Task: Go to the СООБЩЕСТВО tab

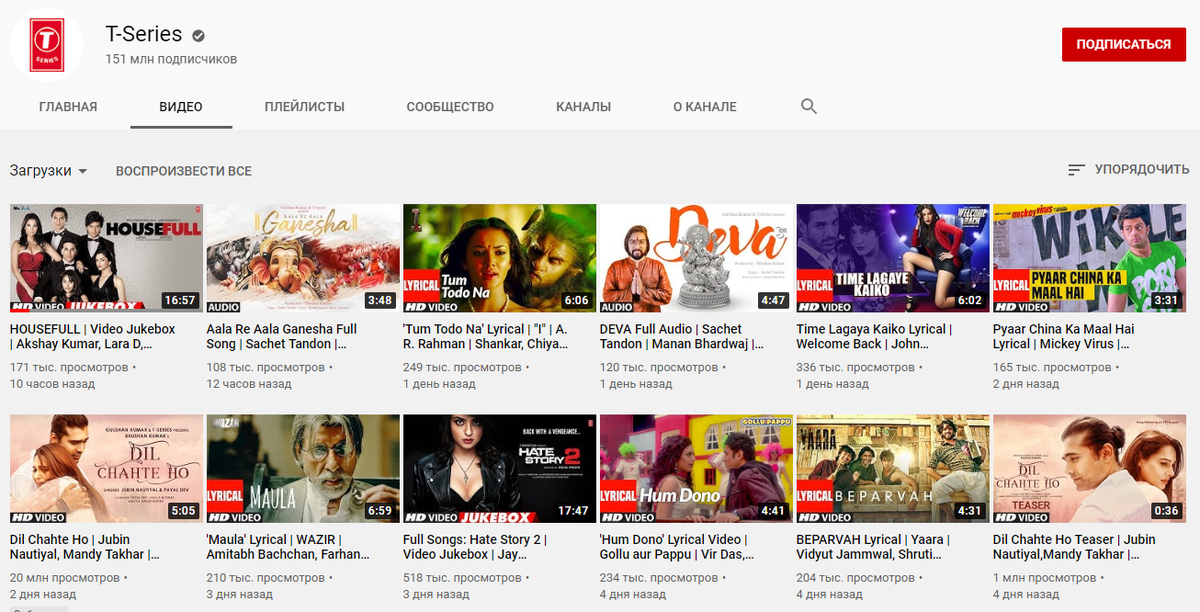Action: 450,107
